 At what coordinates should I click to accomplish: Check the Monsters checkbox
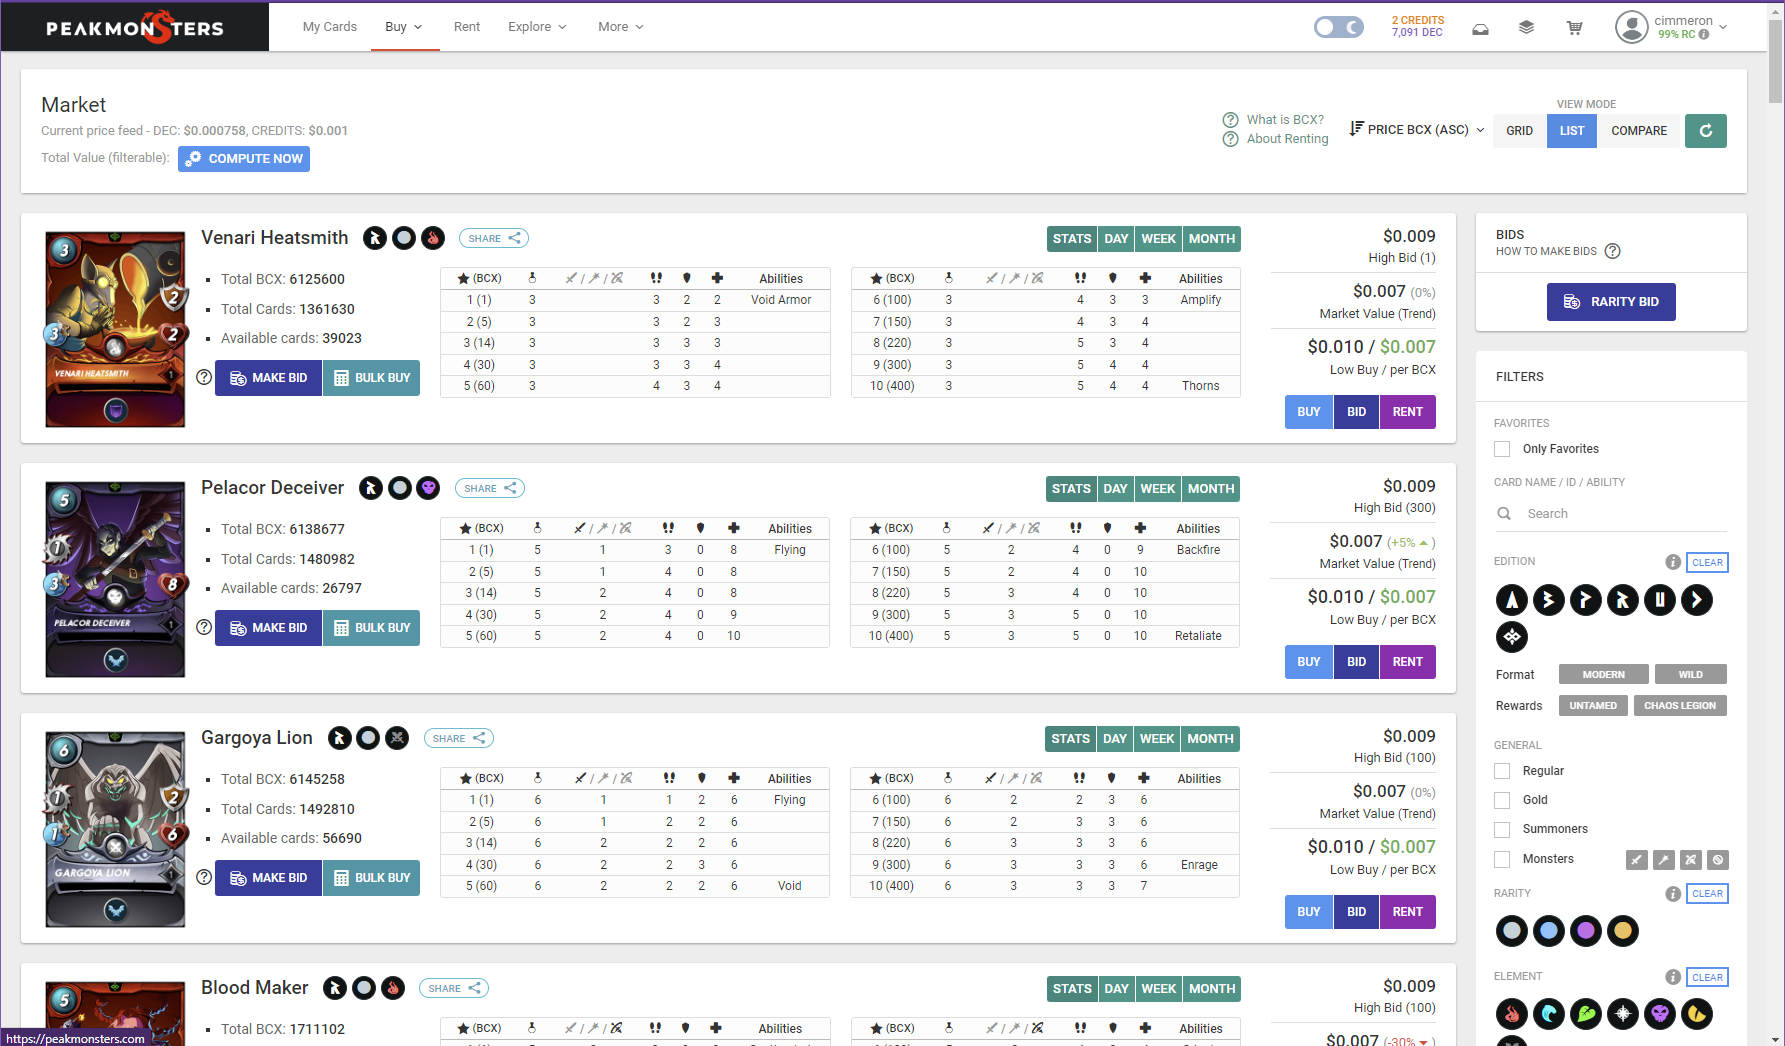pyautogui.click(x=1502, y=859)
